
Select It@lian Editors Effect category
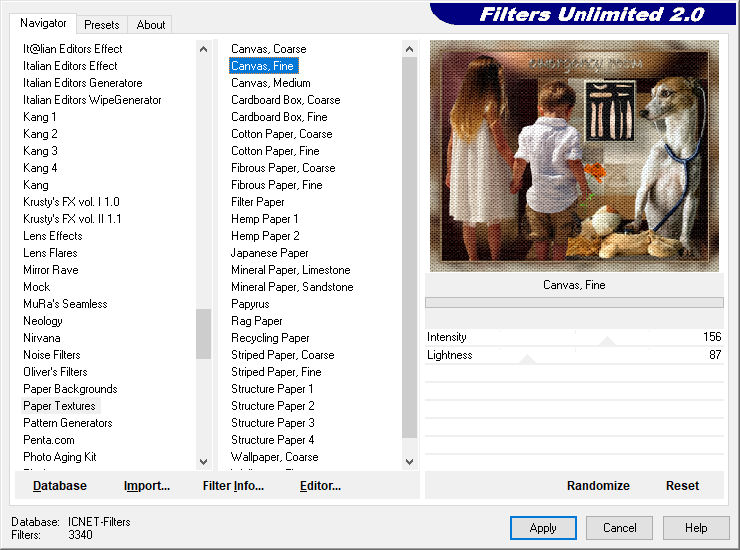click(x=73, y=49)
